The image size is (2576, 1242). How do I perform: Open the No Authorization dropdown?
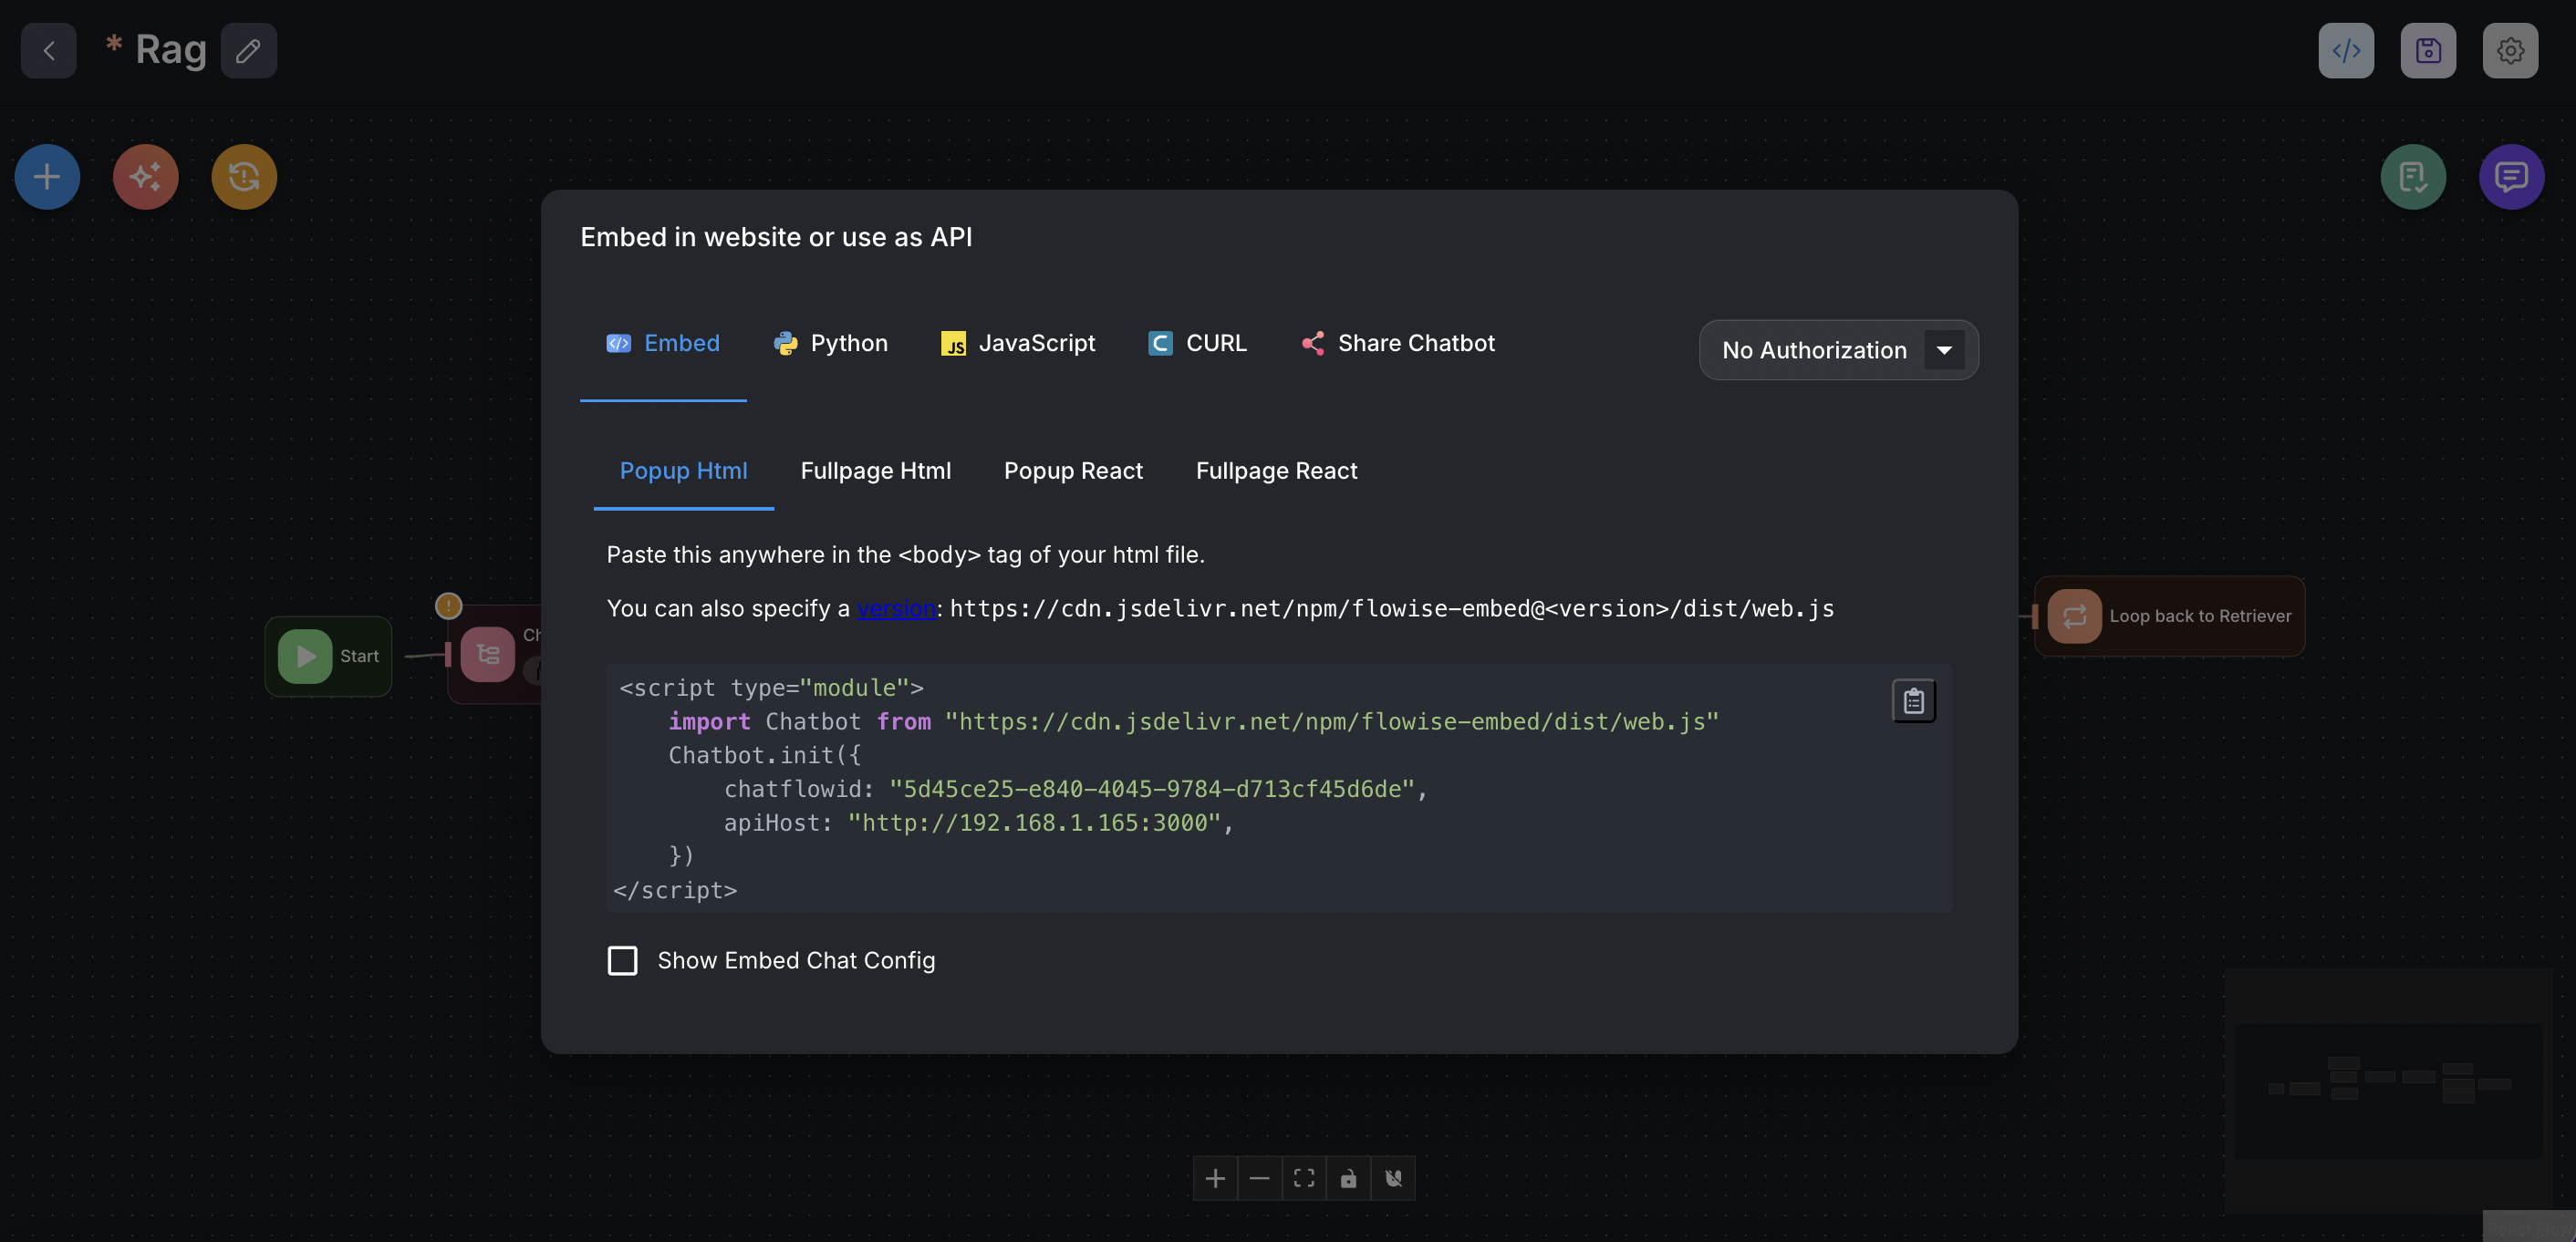pyautogui.click(x=1813, y=350)
